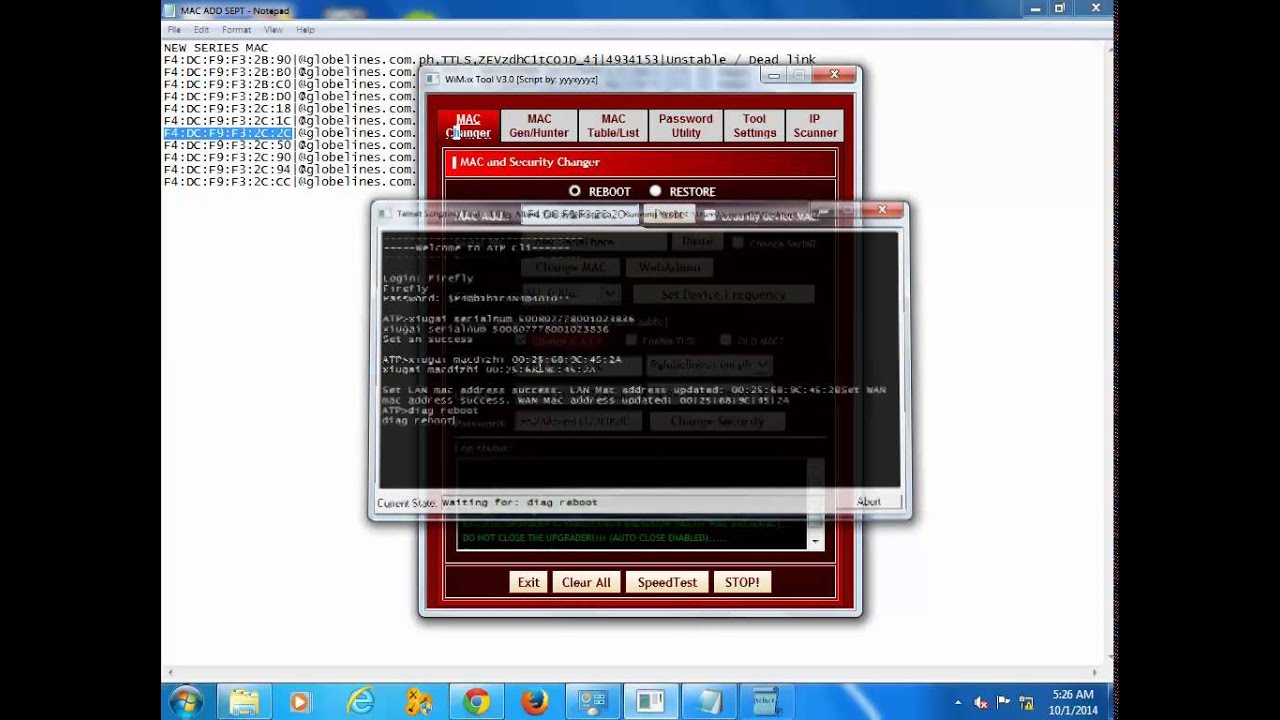Click Abort in the Telnet window

pyautogui.click(x=869, y=502)
